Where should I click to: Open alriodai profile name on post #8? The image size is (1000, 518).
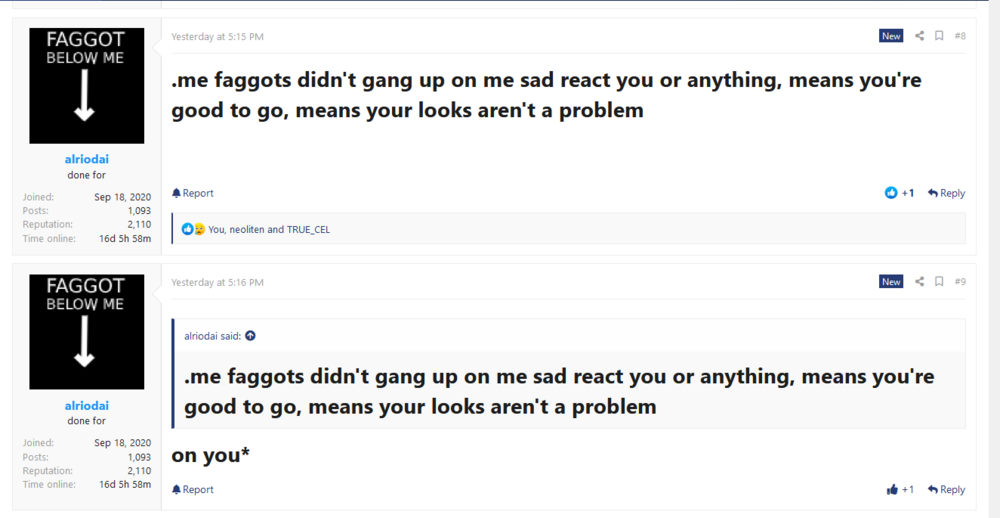click(87, 159)
